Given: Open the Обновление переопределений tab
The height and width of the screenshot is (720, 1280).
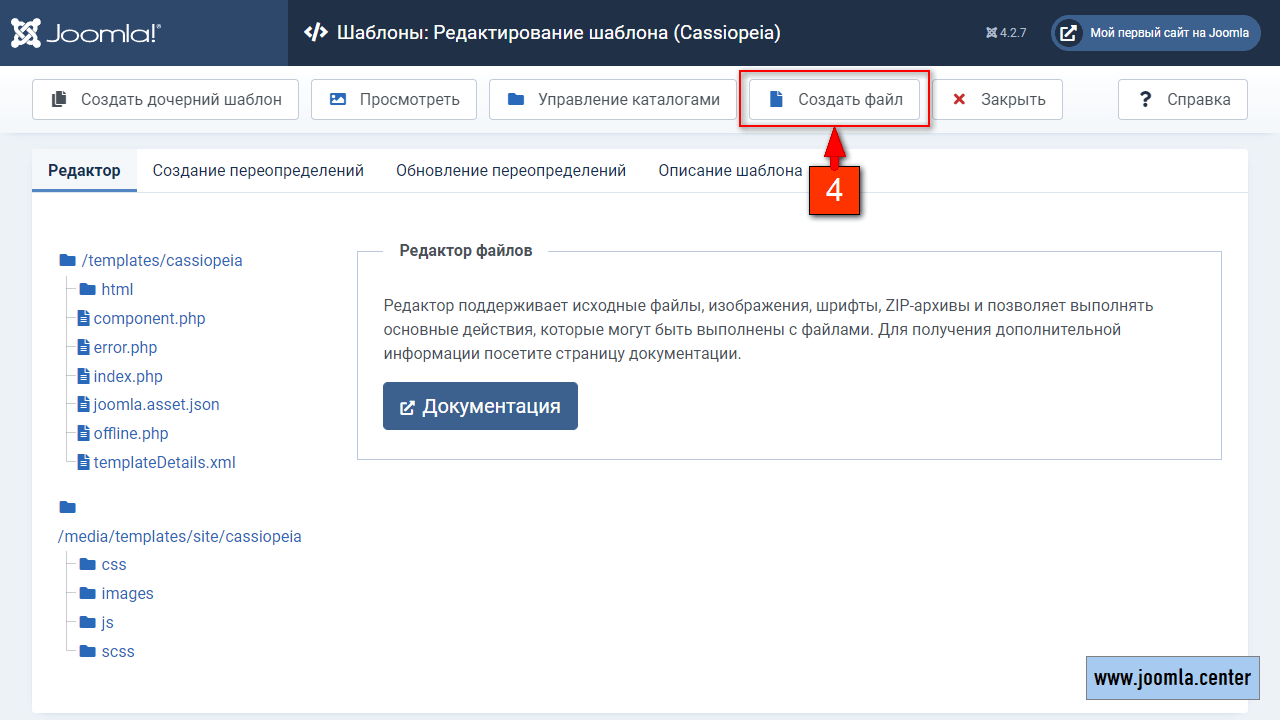Looking at the screenshot, I should tap(511, 170).
